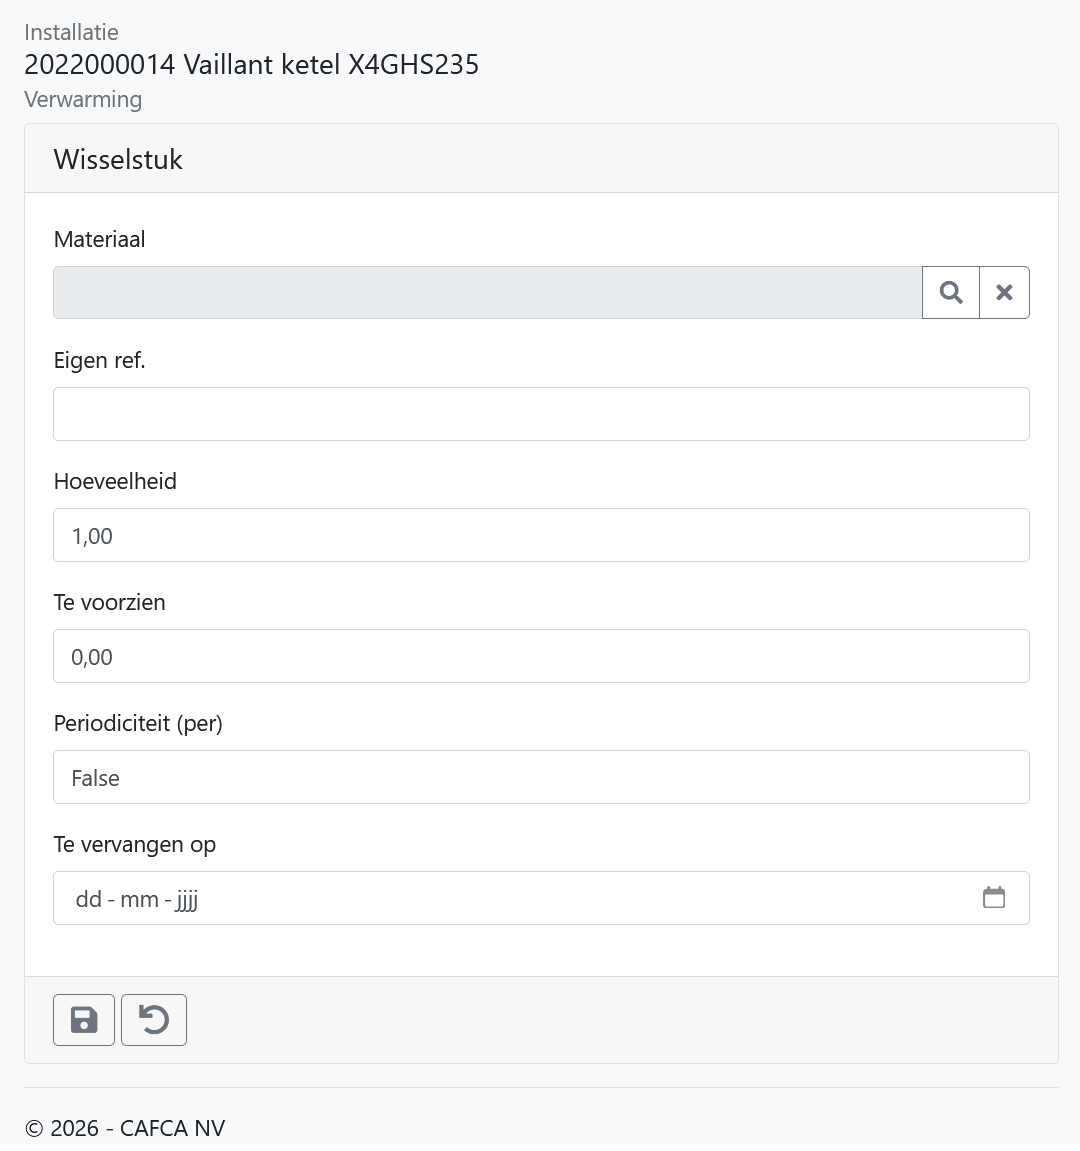Click the Wisselstuk card header
This screenshot has height=1151, width=1080.
click(541, 159)
